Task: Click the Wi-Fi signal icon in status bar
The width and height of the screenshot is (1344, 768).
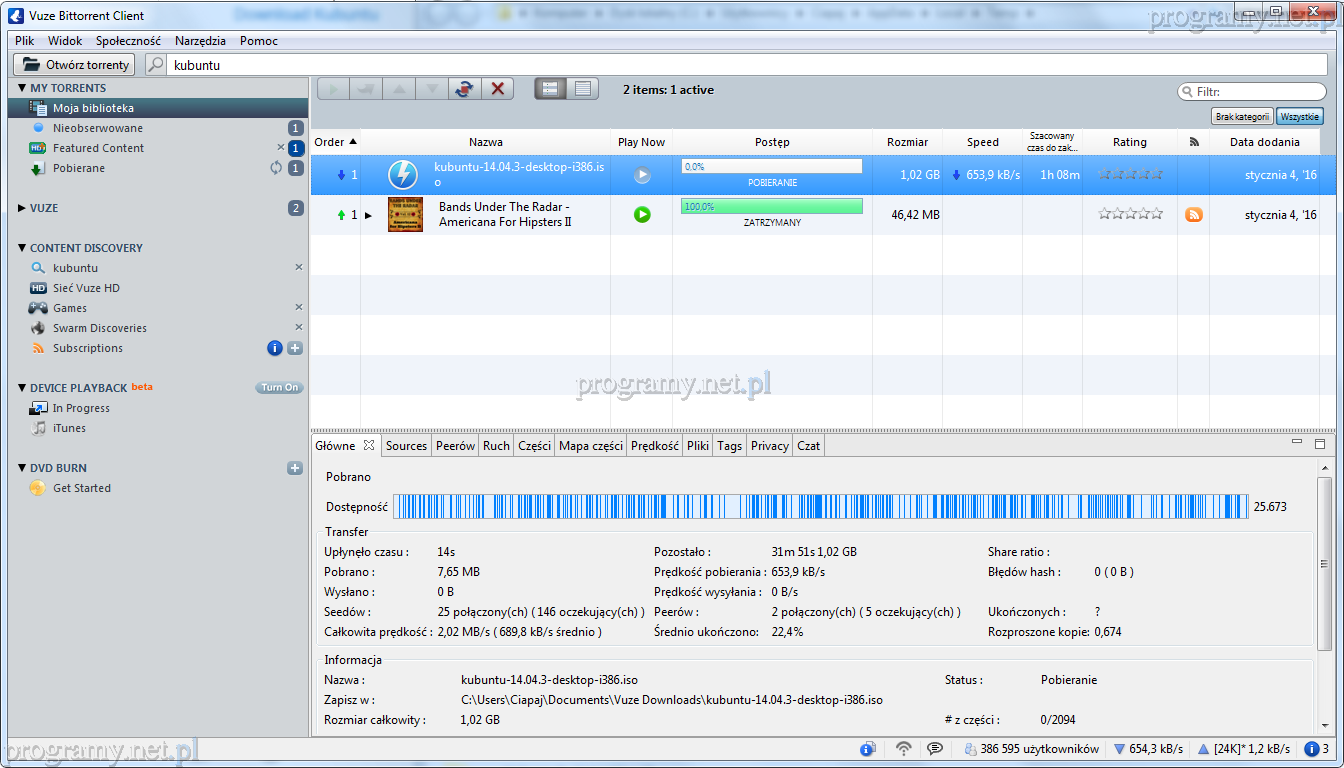Action: [x=904, y=749]
